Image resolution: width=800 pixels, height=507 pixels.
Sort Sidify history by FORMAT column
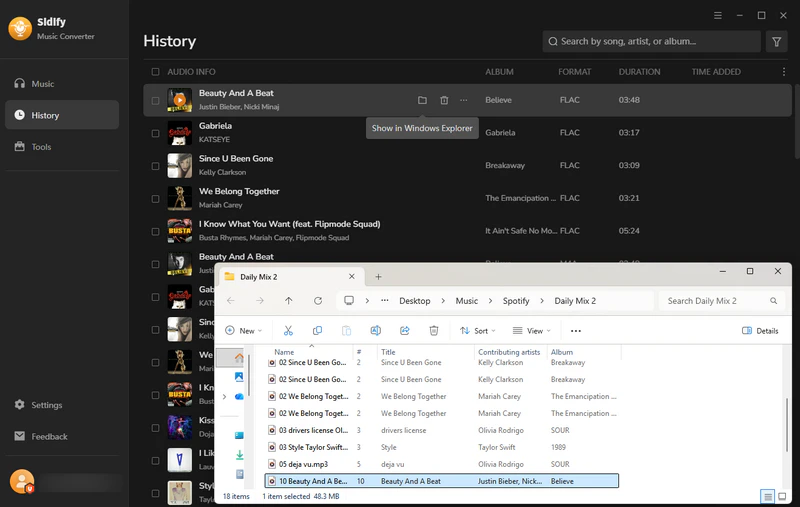574,72
